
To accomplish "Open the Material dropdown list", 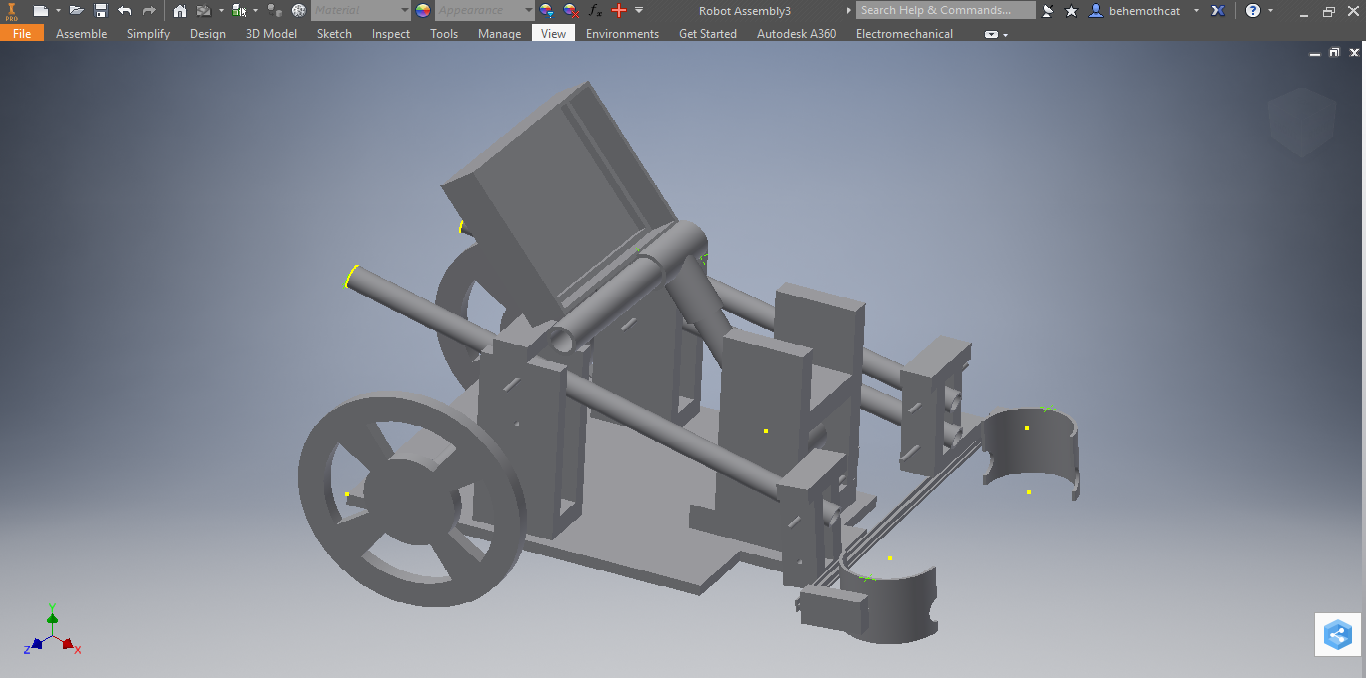I will (404, 10).
